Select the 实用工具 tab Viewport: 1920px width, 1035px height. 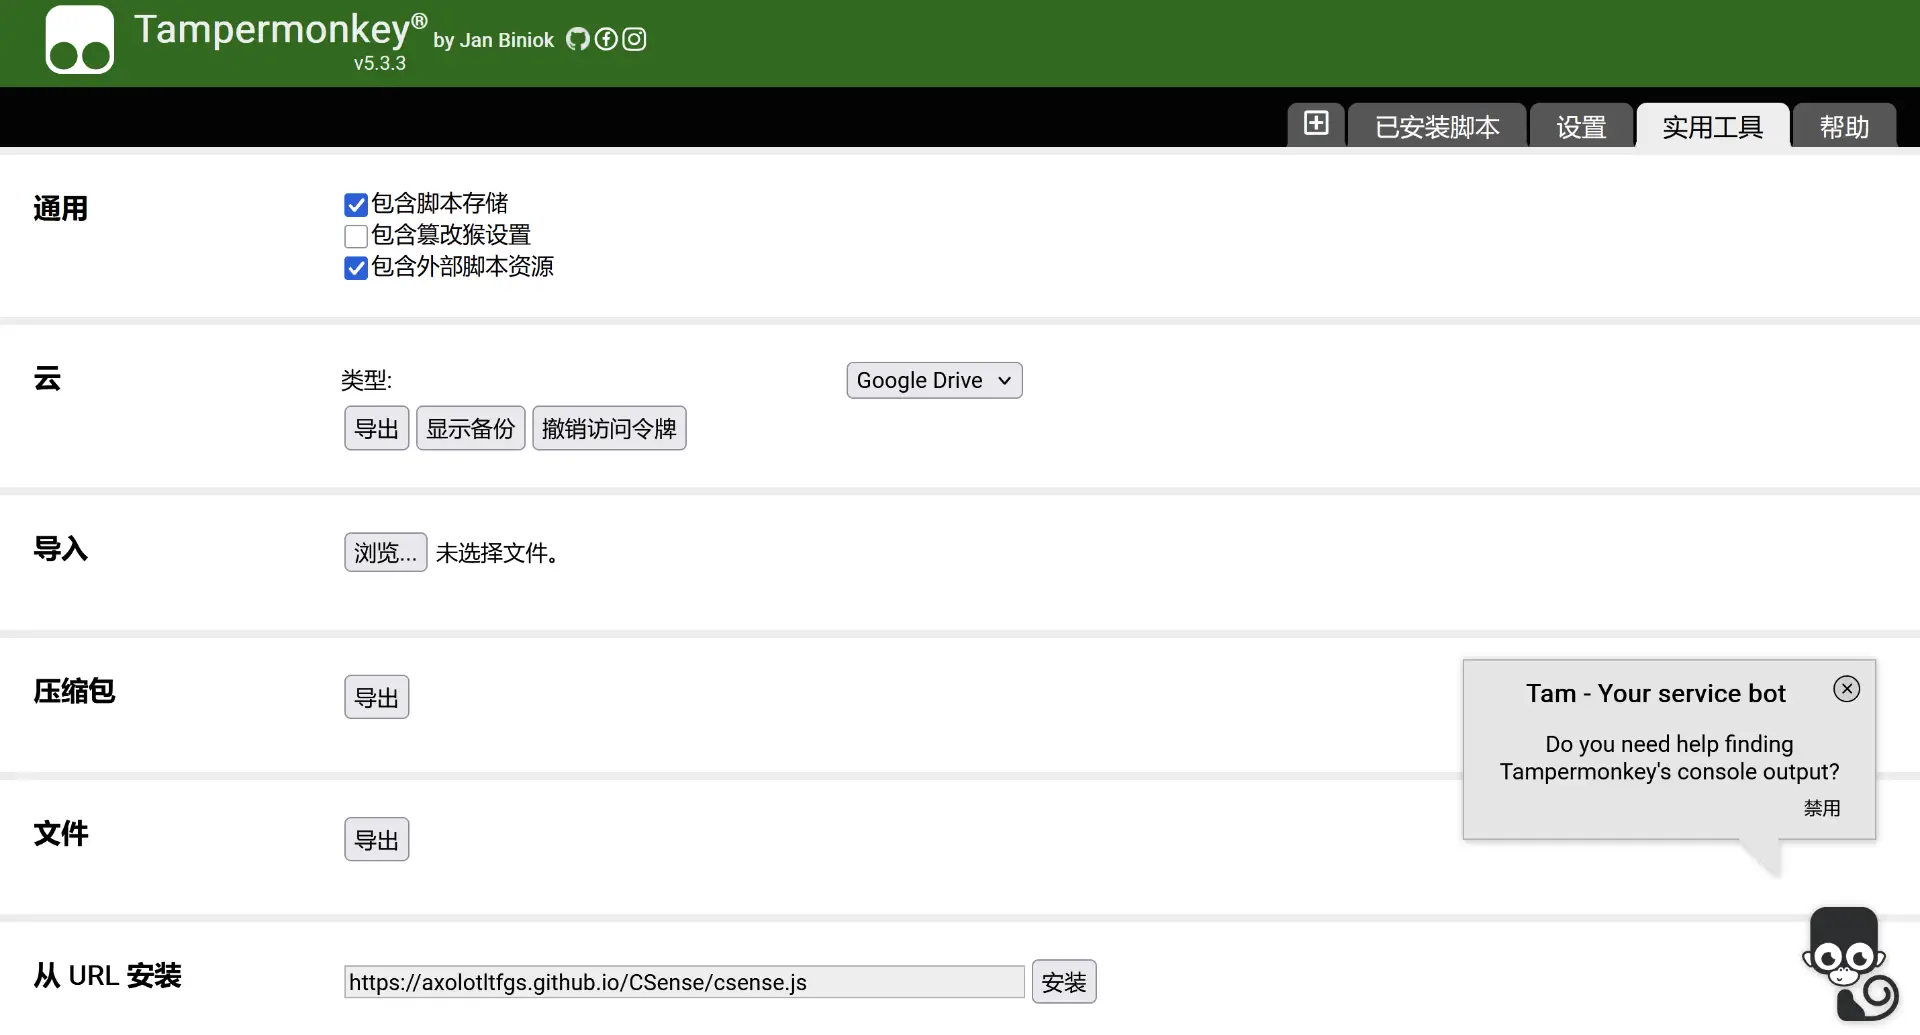click(1712, 126)
